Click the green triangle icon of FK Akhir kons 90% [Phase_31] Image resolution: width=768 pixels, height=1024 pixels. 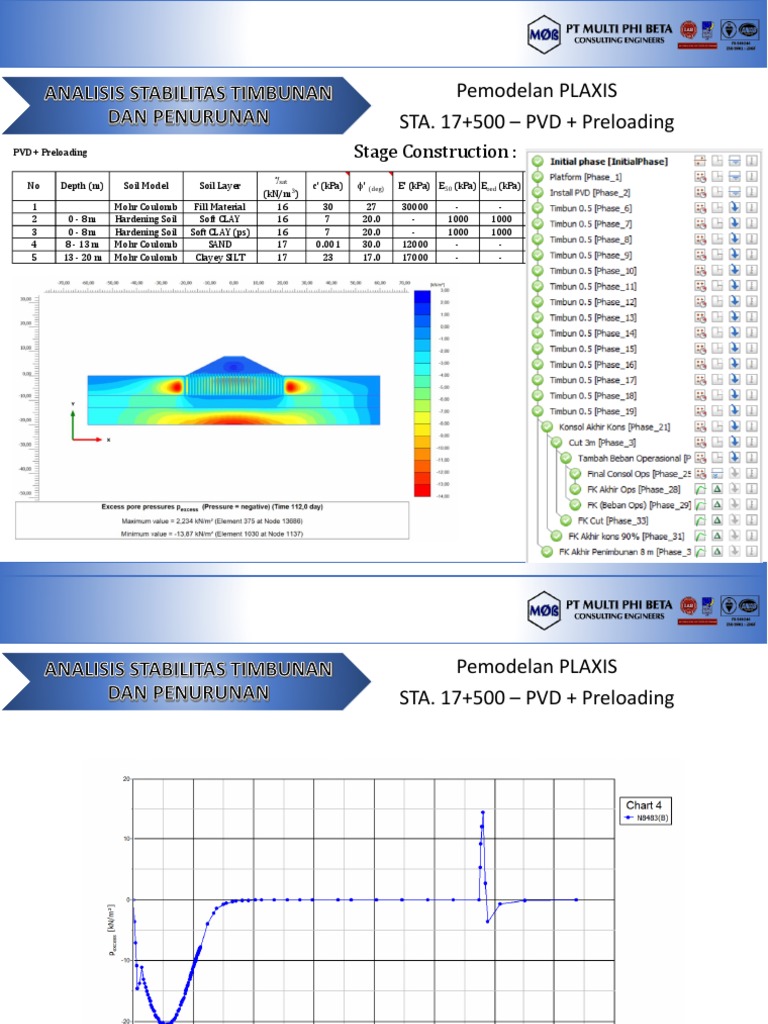point(717,536)
